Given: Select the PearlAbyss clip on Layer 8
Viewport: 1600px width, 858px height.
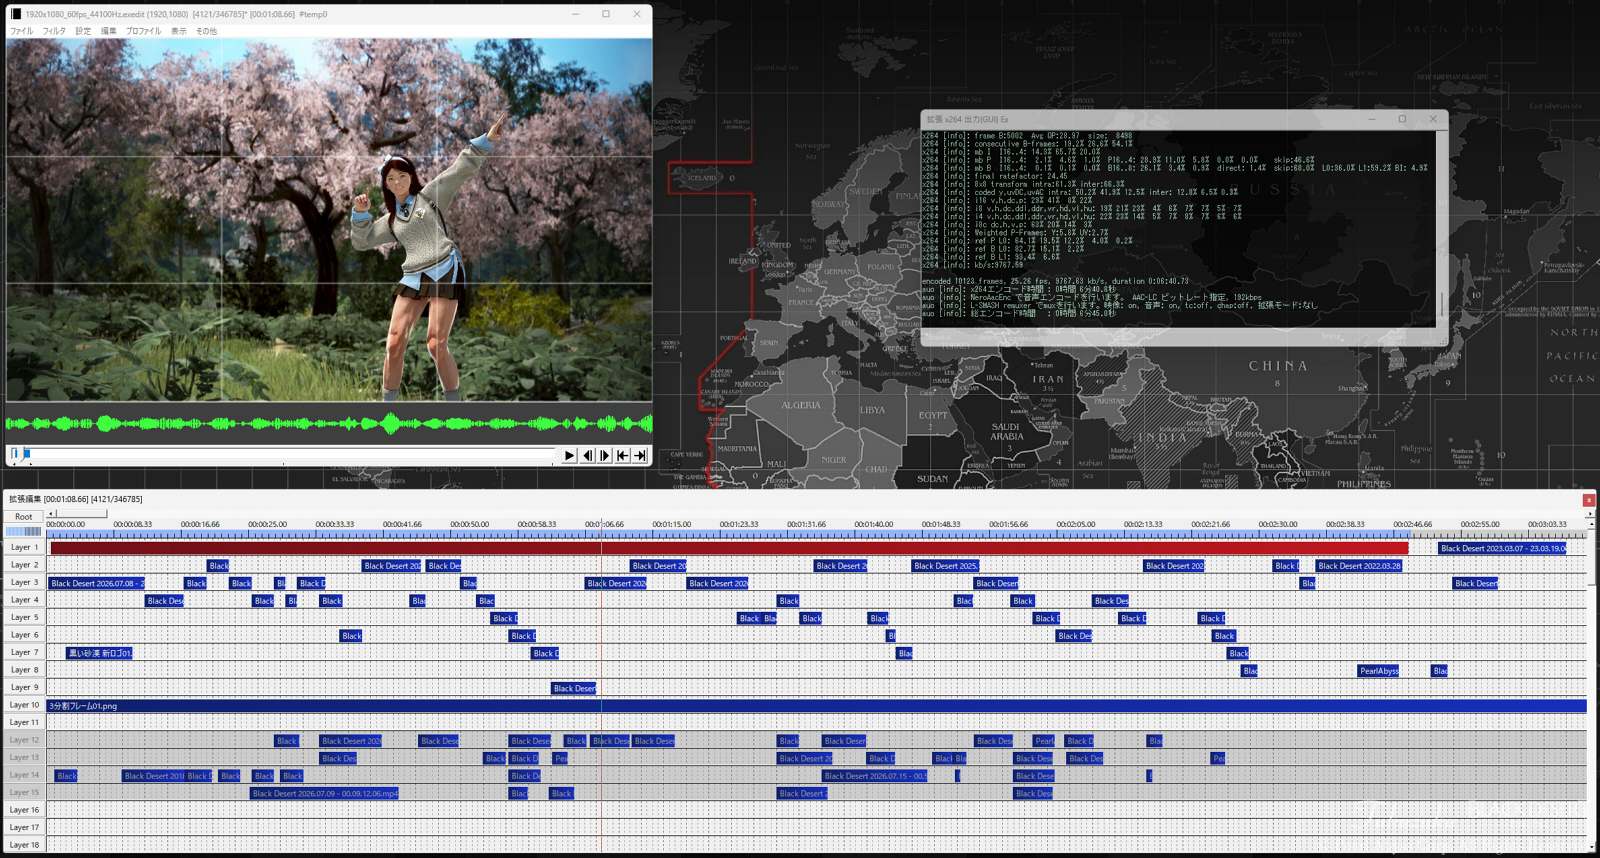Looking at the screenshot, I should point(1378,671).
